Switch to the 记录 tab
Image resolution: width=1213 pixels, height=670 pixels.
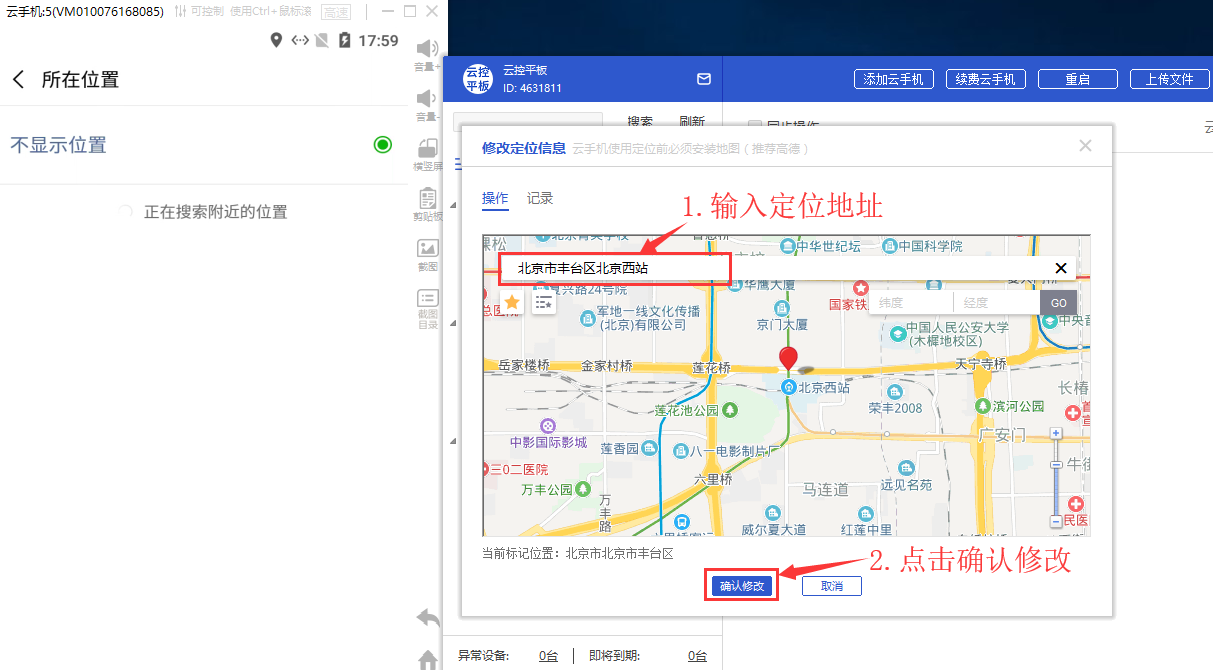[x=540, y=198]
